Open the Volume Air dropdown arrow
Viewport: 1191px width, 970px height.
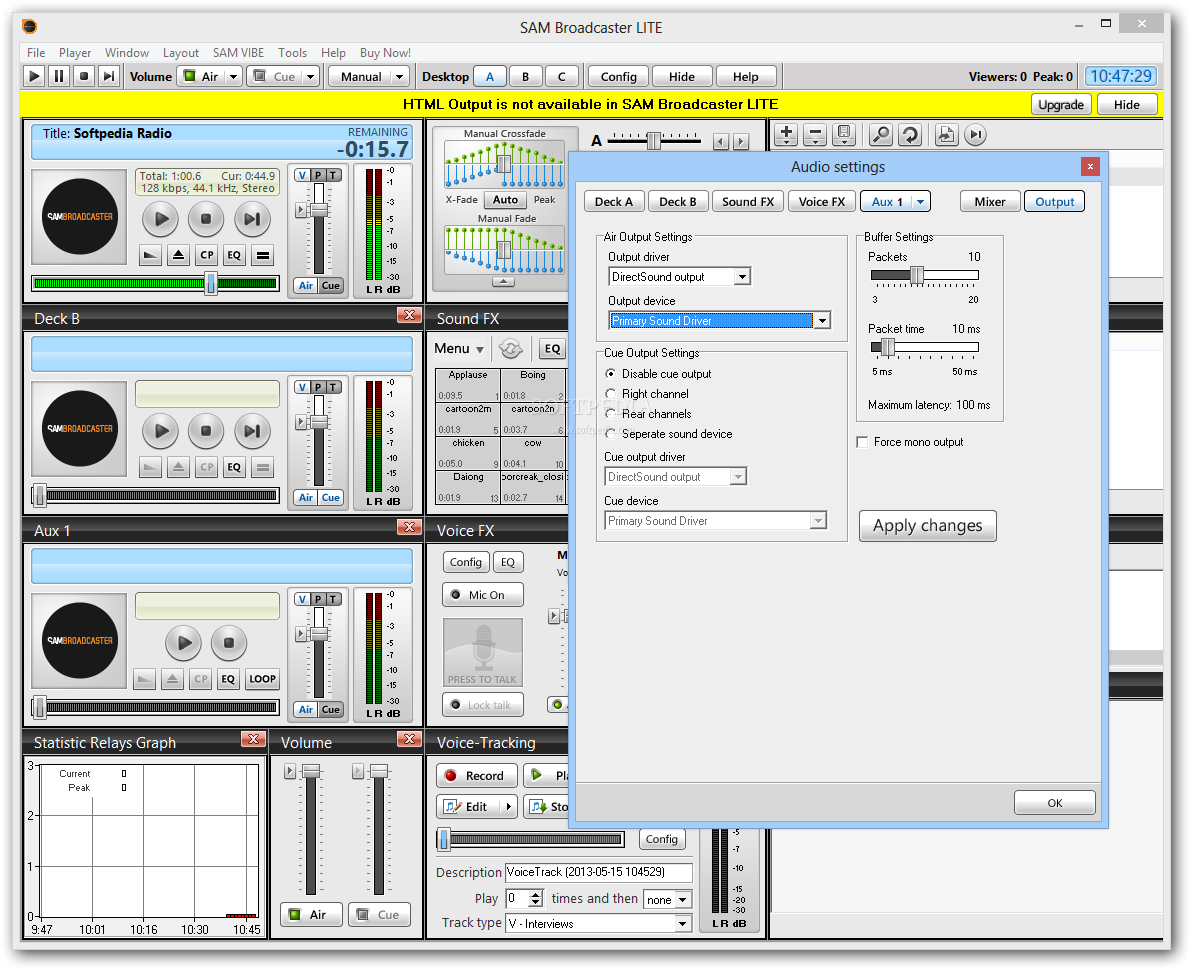coord(233,77)
